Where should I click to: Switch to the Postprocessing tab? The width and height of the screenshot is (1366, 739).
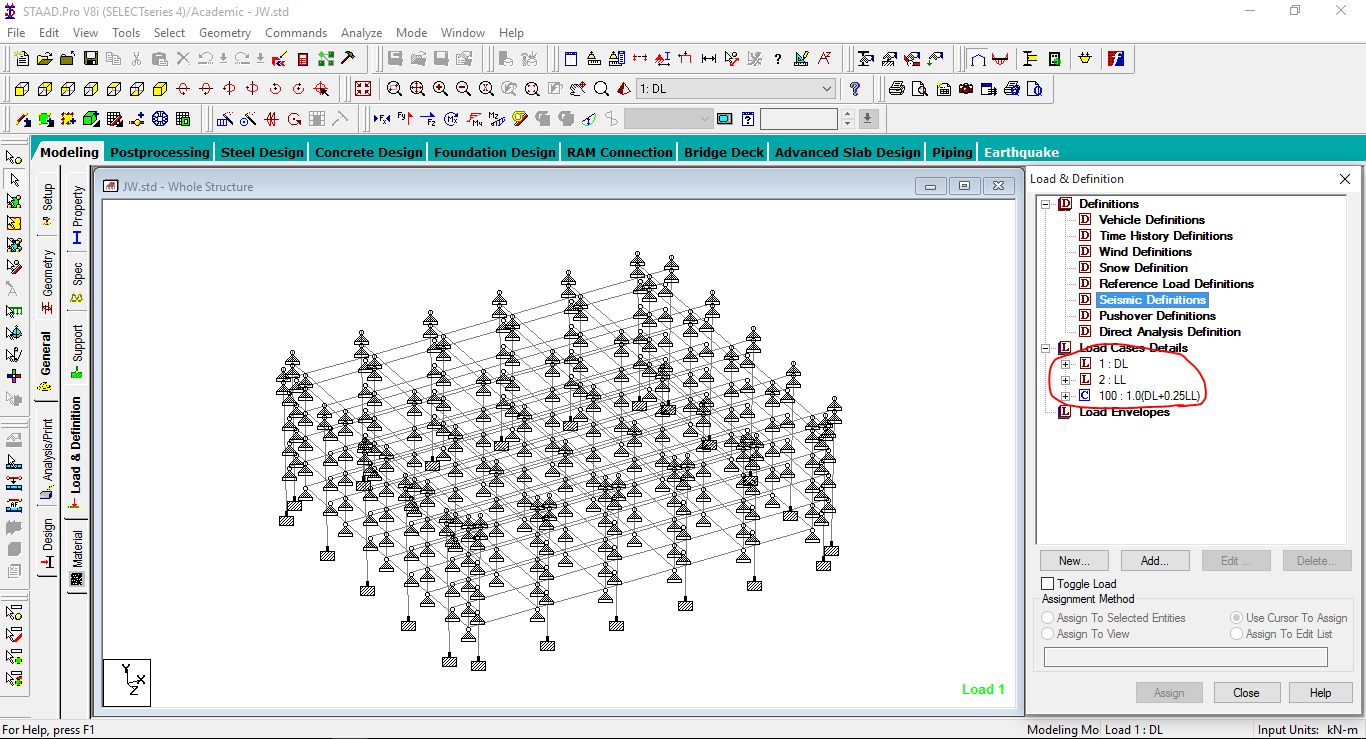point(161,151)
